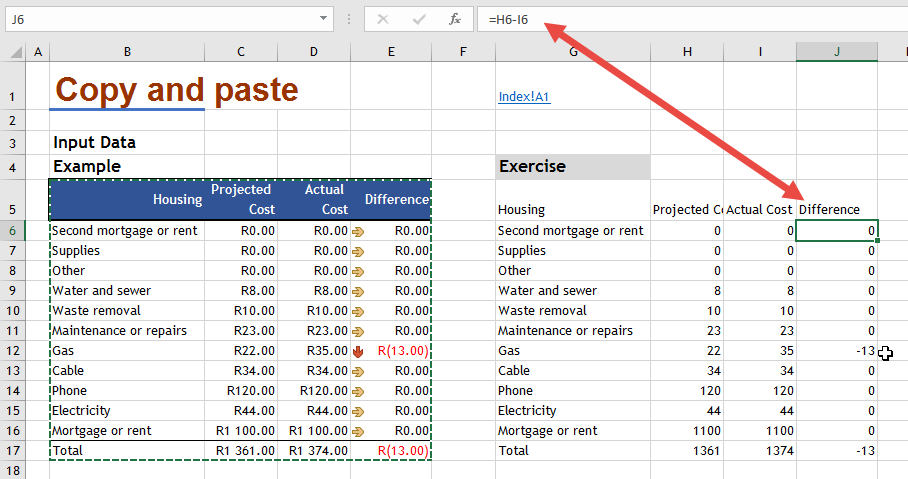908x479 pixels.
Task: Select 'Water and sewer' in column B
Action: point(127,291)
